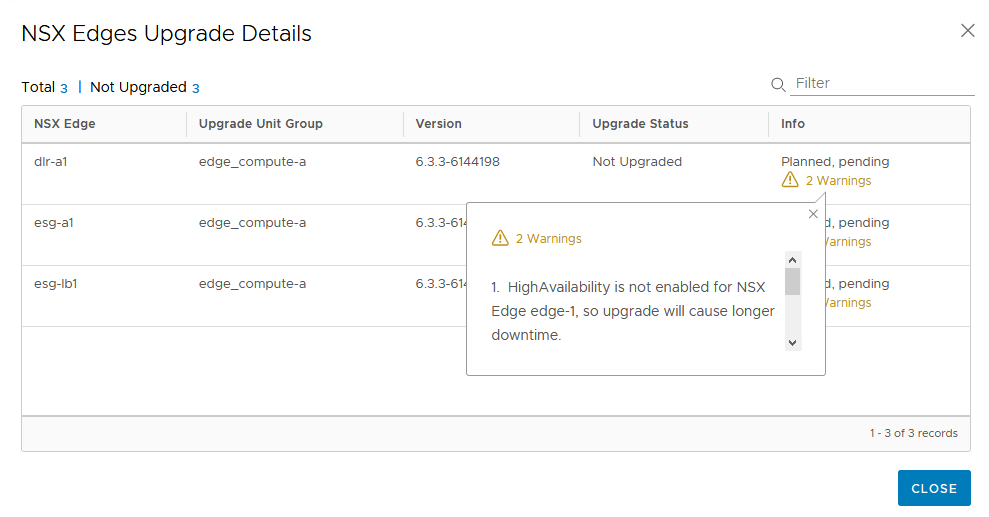Screen dimensions: 989x517
Task: Select the esg-lb1 edge row
Action: coord(56,284)
